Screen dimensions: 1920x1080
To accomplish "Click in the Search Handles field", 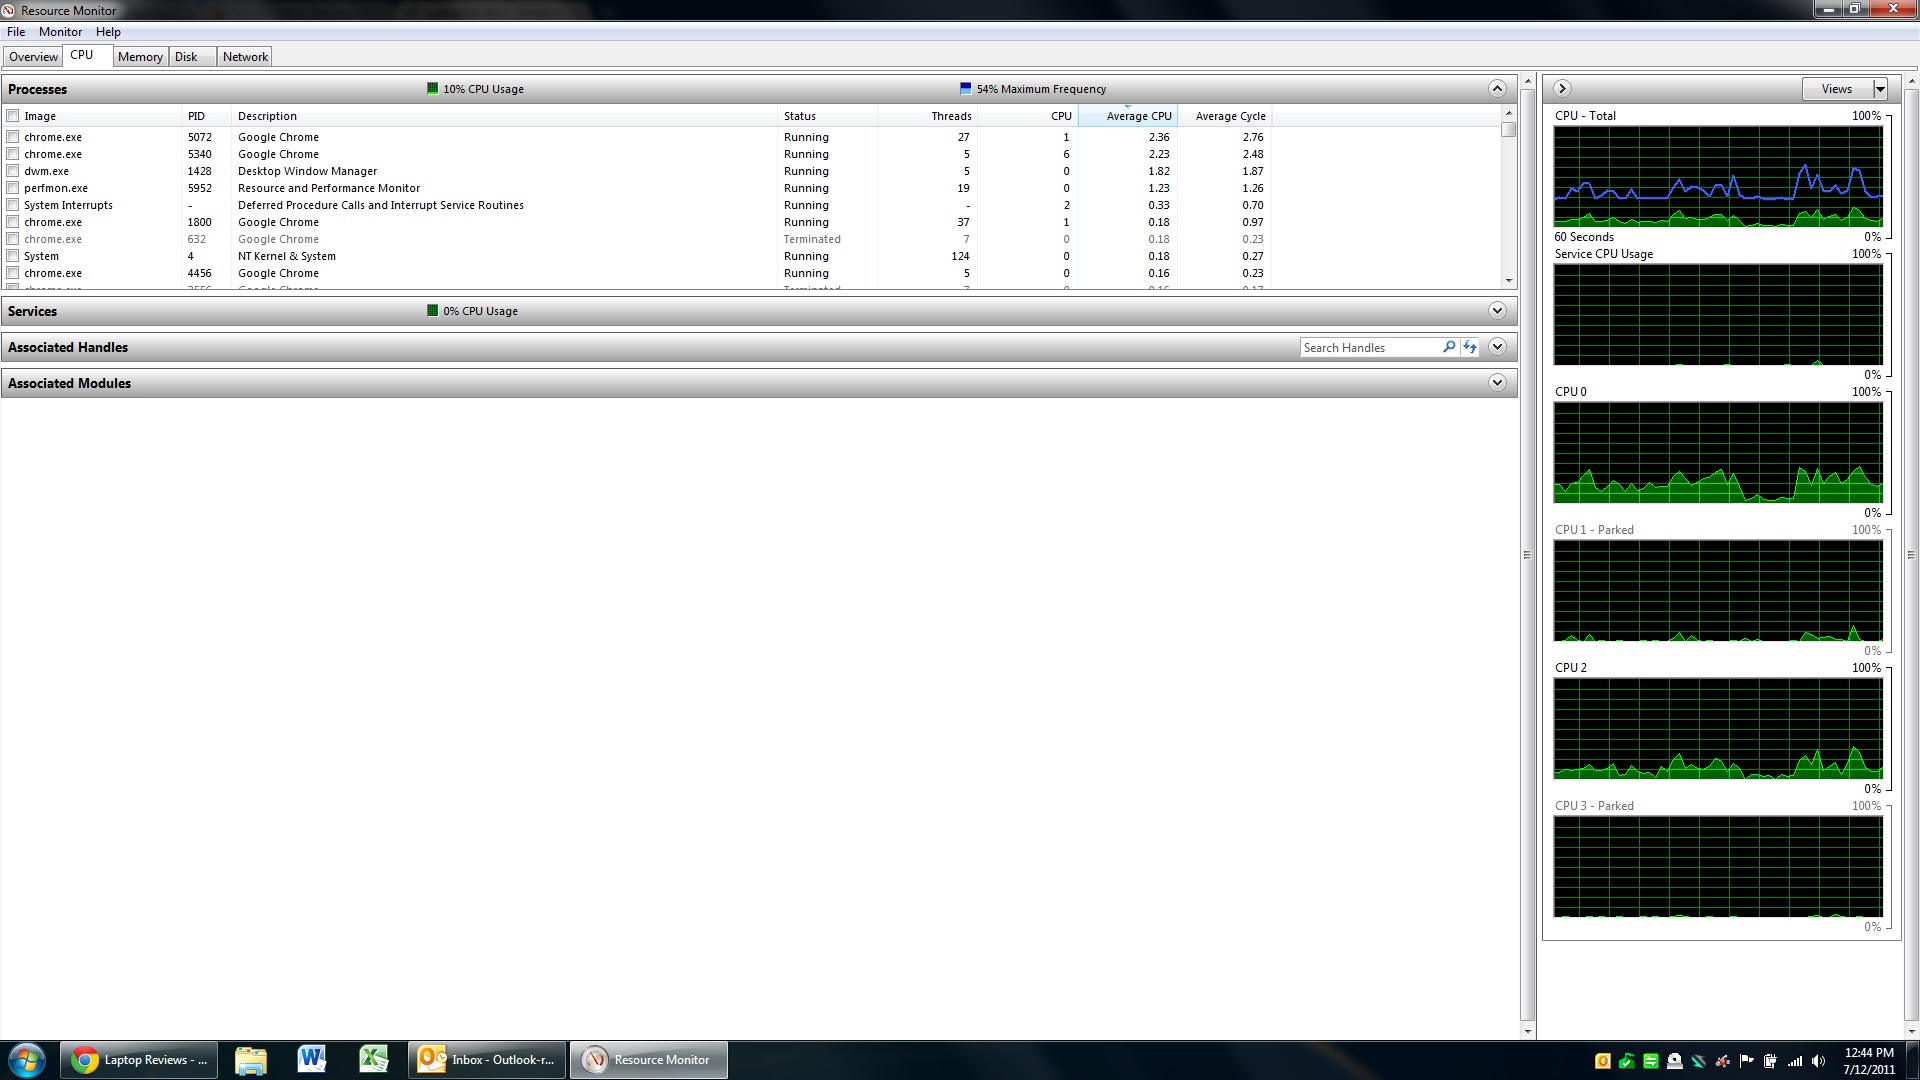I will point(1368,347).
